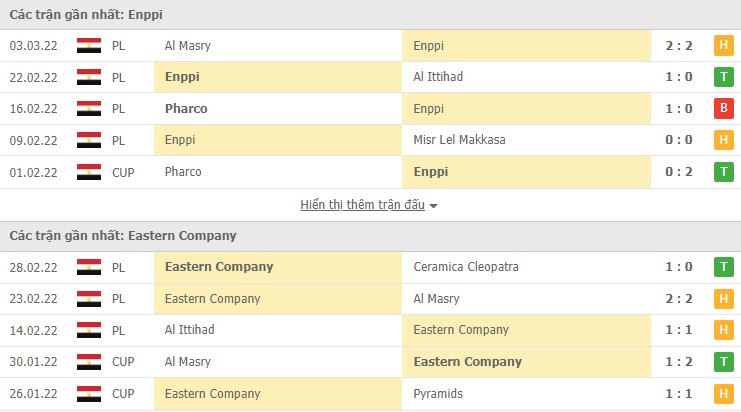Image resolution: width=741 pixels, height=412 pixels.
Task: Click the T badge for the 30.01.22 cup match
Action: pyautogui.click(x=722, y=362)
